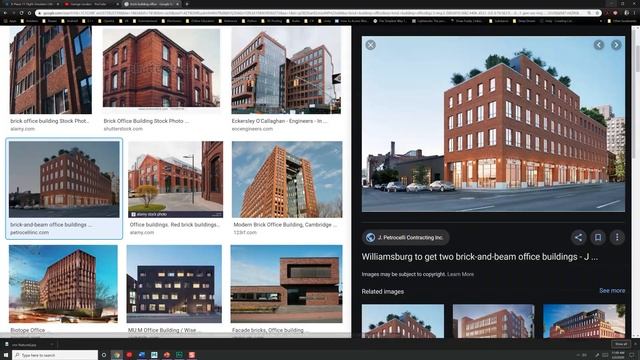Select the active Google image search tab

coord(151,4)
